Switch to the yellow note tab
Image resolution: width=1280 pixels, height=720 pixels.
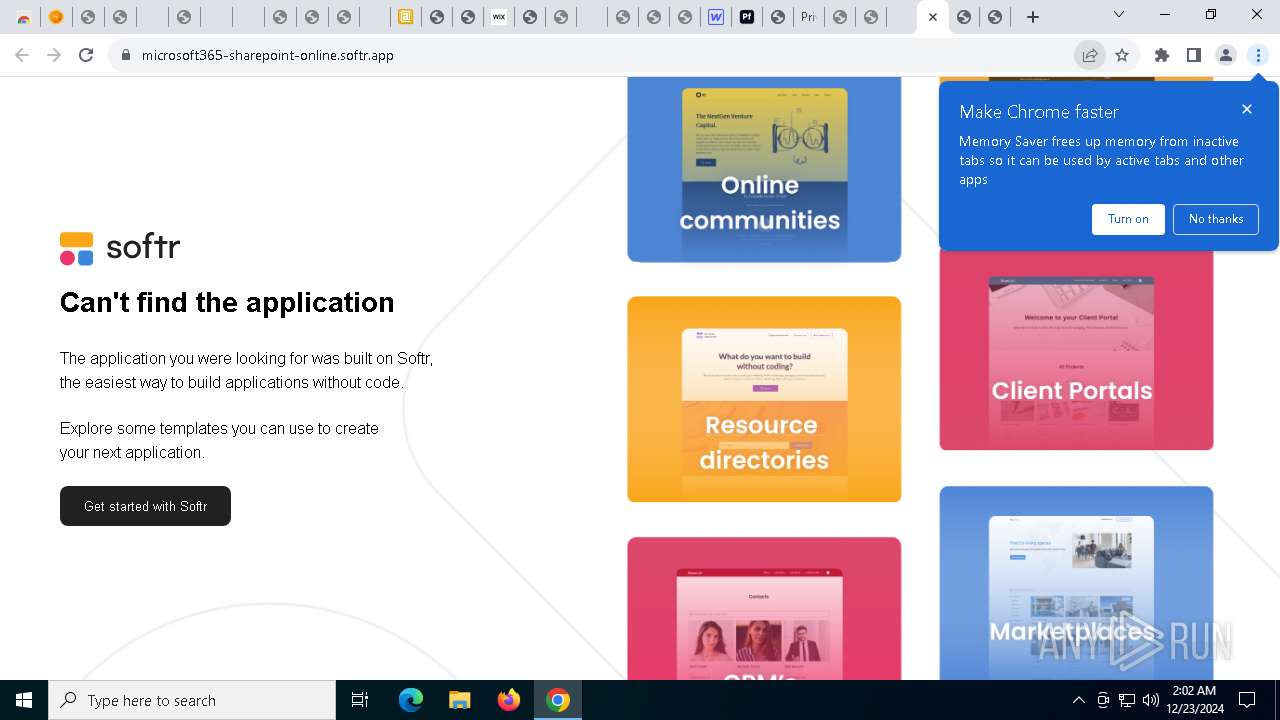405,17
